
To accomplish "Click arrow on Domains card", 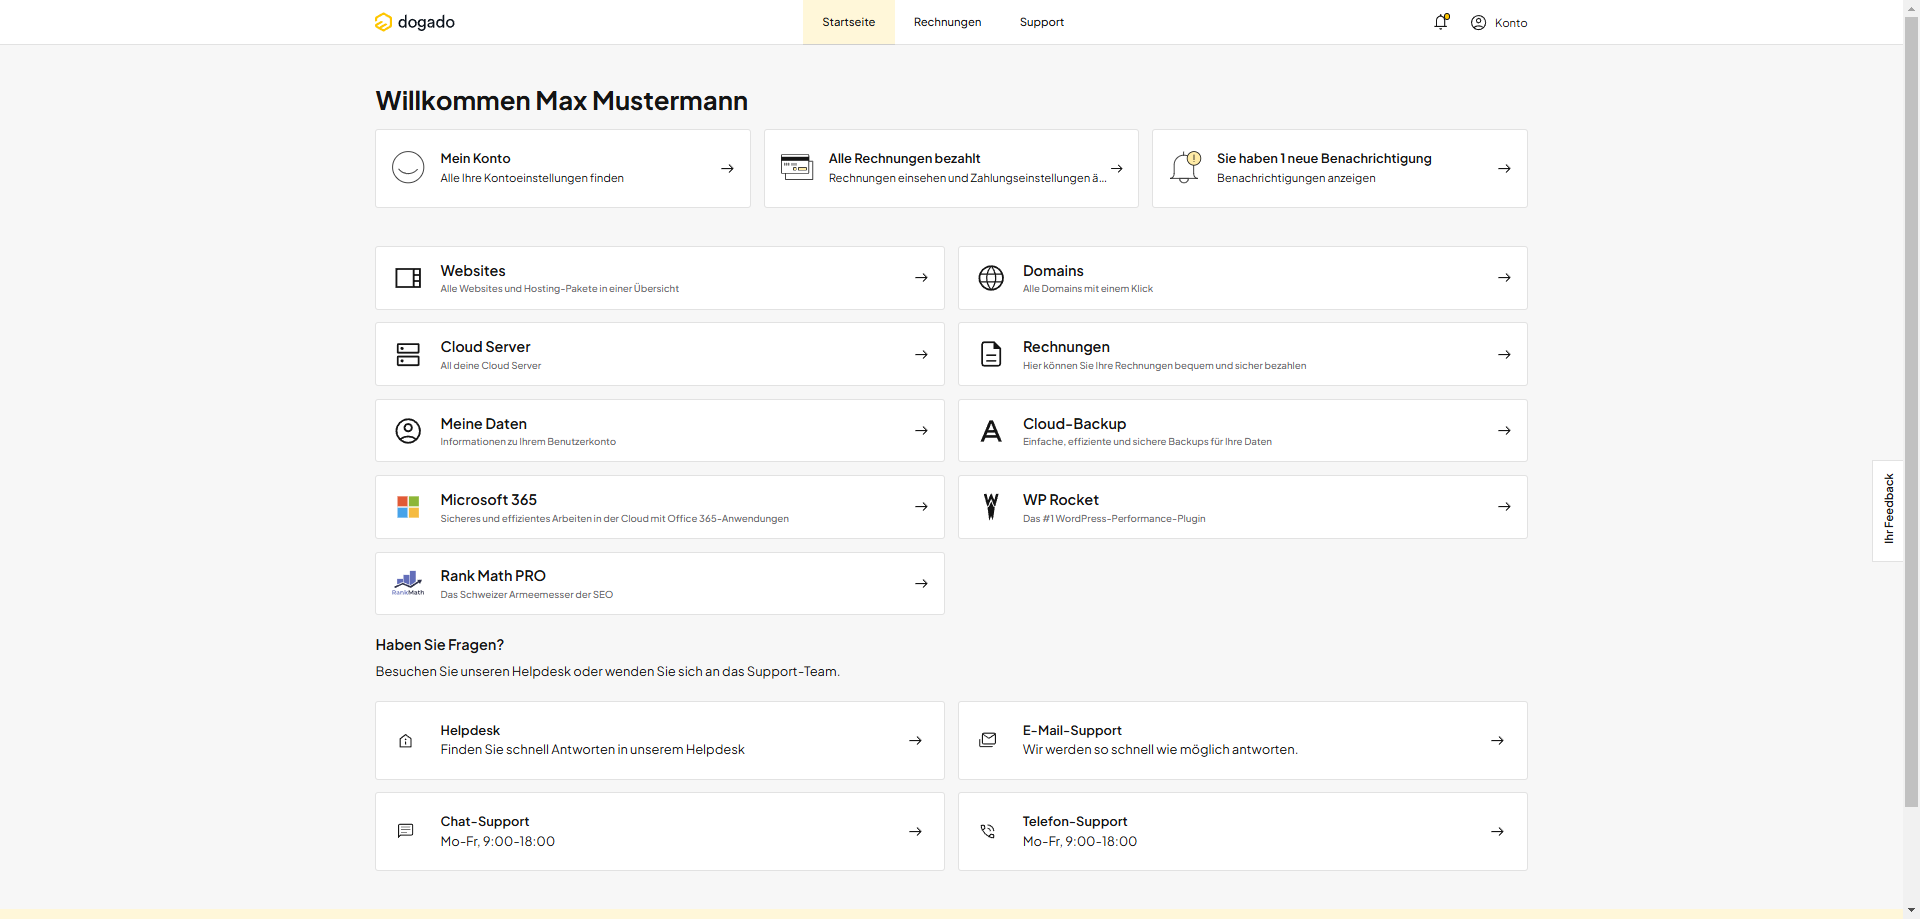I will point(1504,278).
